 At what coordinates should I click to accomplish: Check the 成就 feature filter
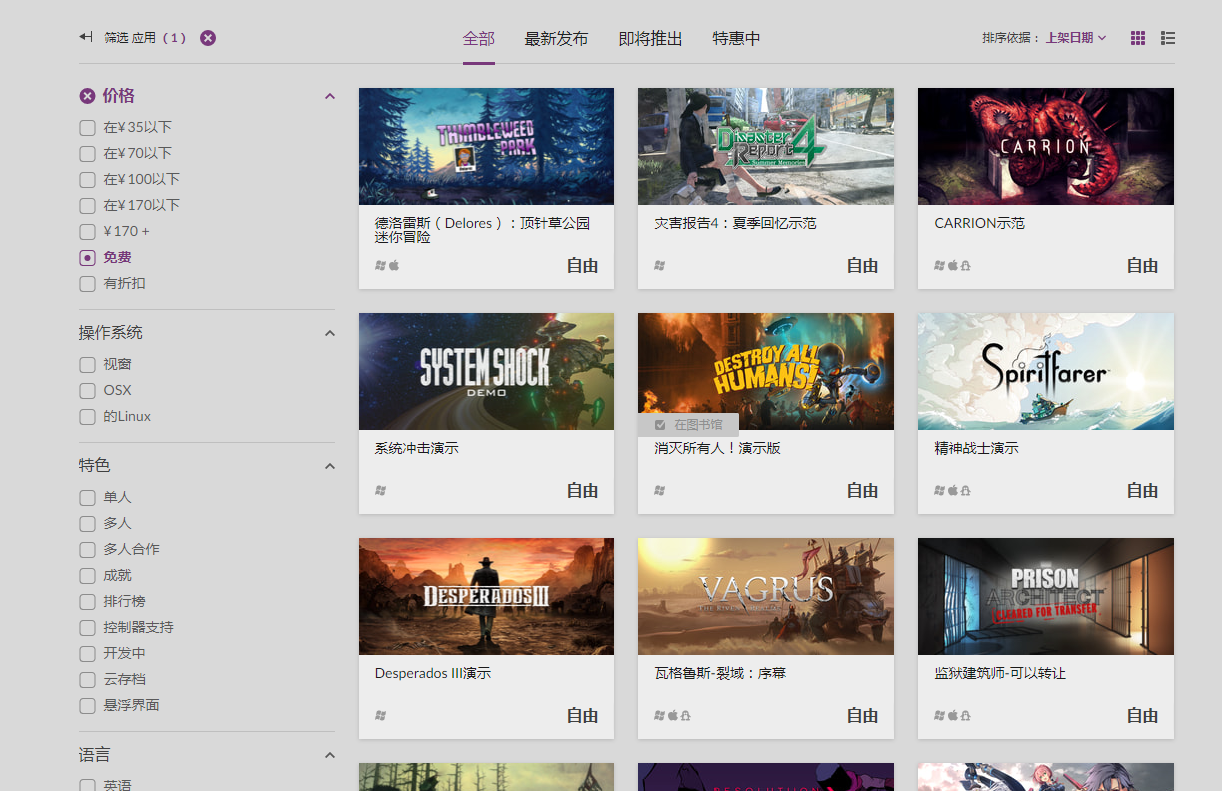87,575
